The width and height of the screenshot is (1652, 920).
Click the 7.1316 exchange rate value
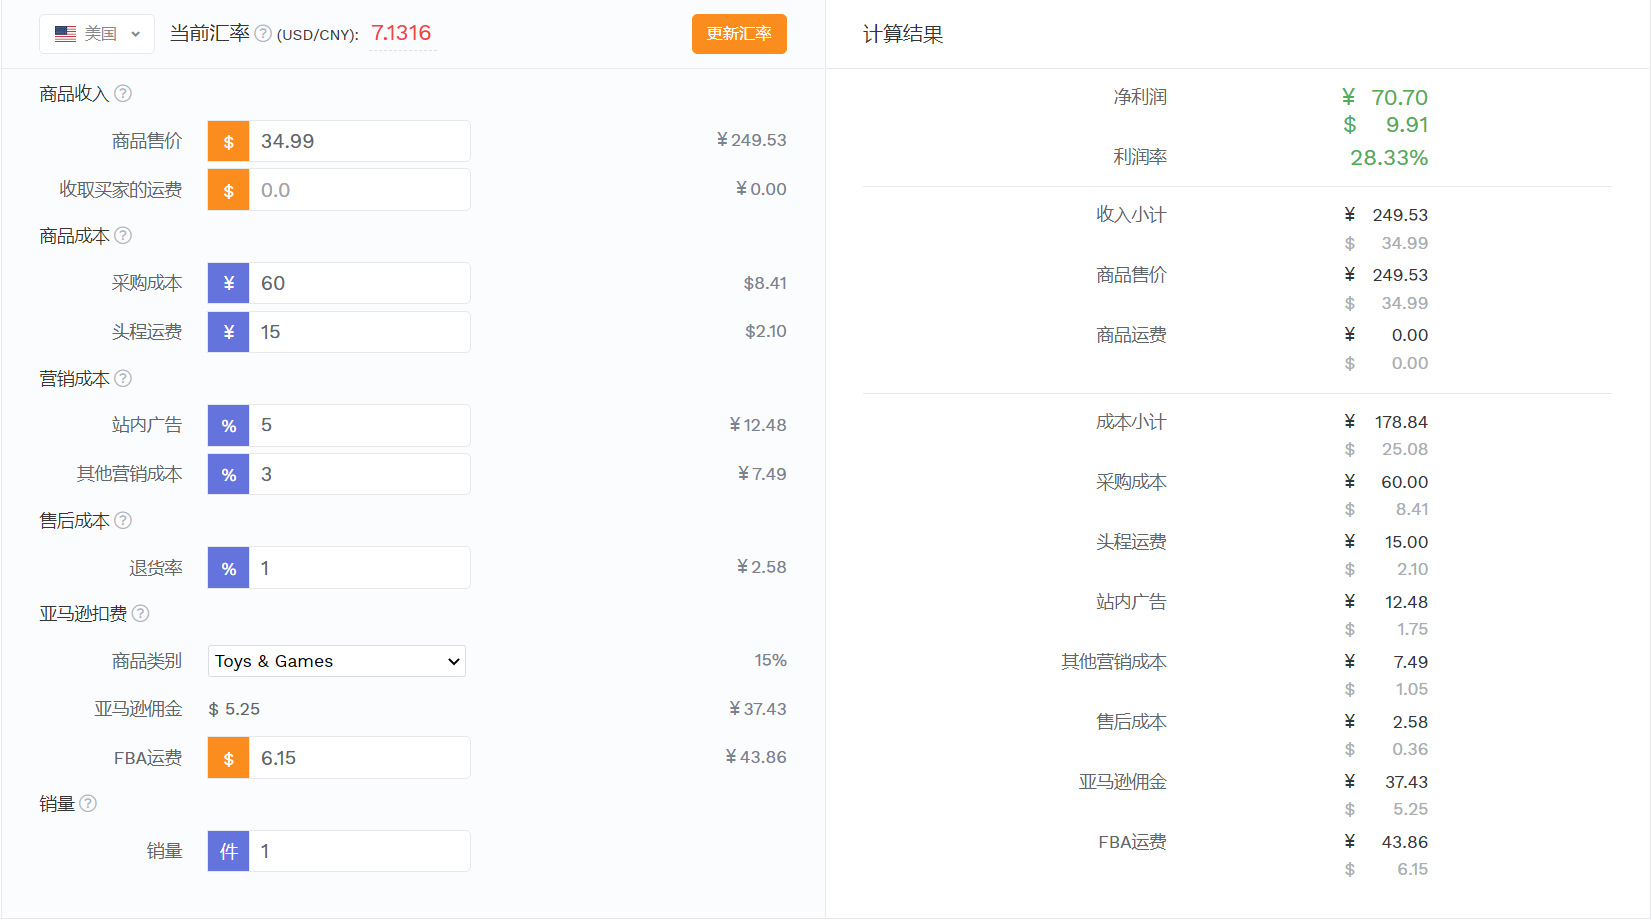coord(401,33)
